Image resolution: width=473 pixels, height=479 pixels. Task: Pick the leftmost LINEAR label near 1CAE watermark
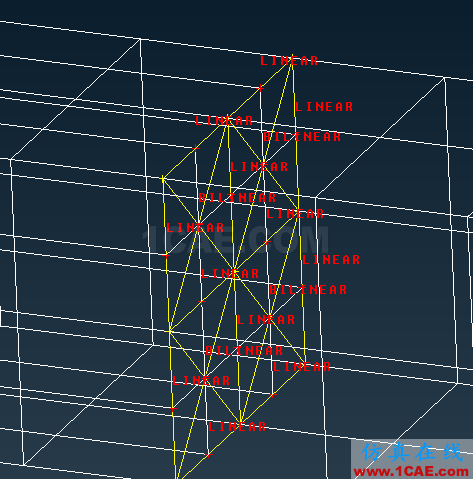tap(195, 228)
